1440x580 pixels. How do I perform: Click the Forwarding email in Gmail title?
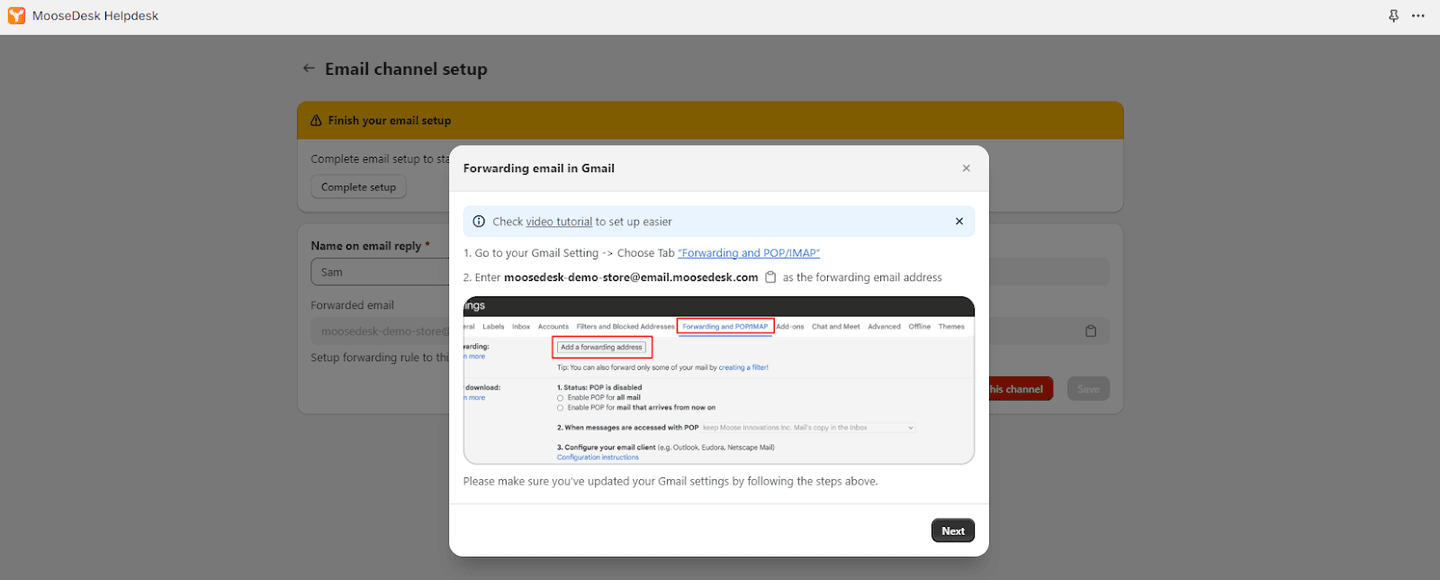tap(539, 168)
